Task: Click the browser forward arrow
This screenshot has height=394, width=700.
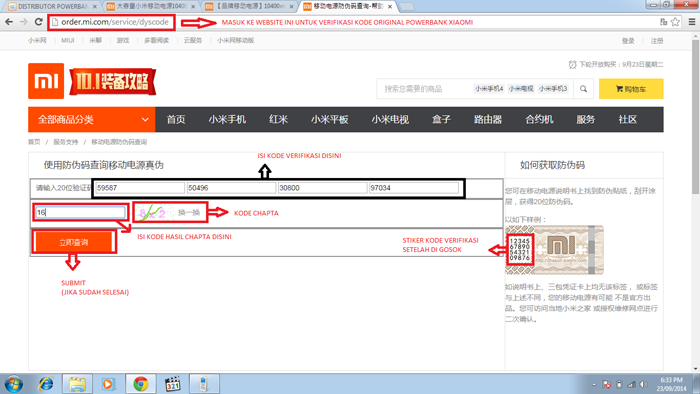Action: coord(24,22)
